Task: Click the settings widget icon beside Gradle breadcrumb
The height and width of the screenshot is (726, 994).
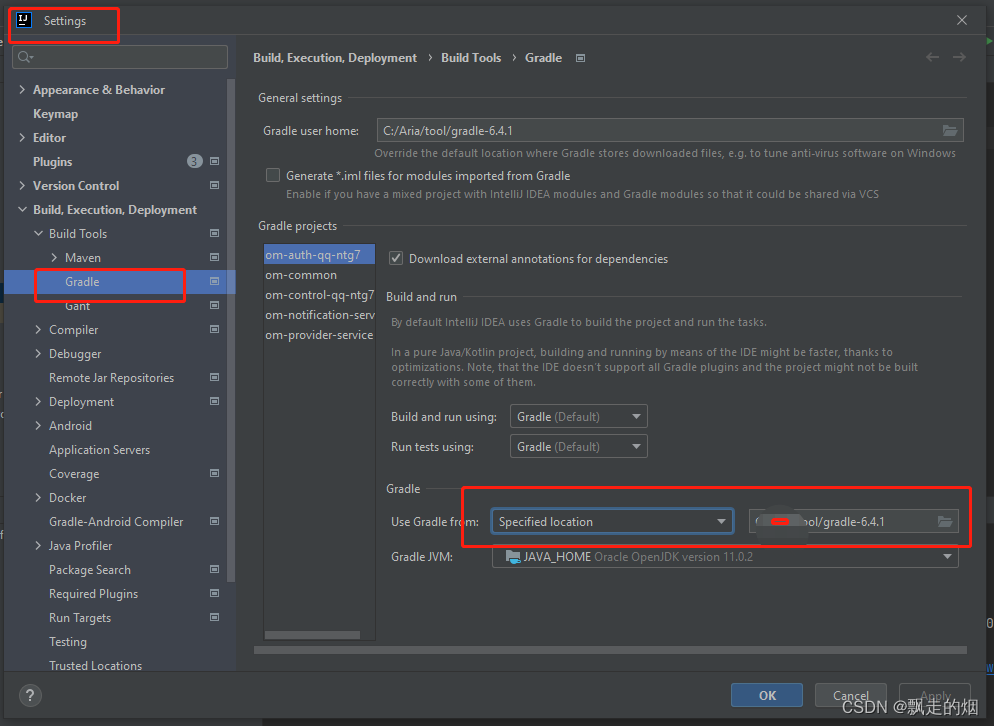Action: point(580,58)
